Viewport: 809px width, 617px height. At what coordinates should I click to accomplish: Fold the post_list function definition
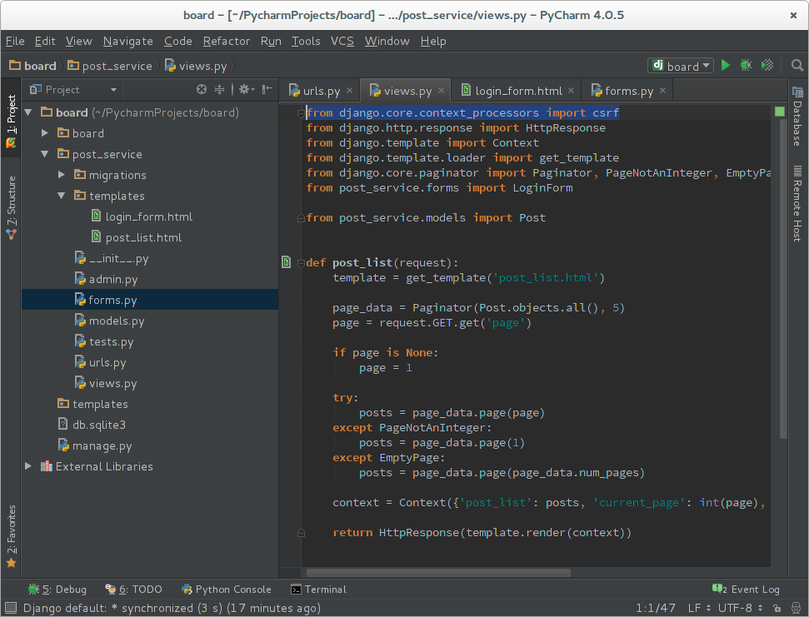click(x=301, y=263)
